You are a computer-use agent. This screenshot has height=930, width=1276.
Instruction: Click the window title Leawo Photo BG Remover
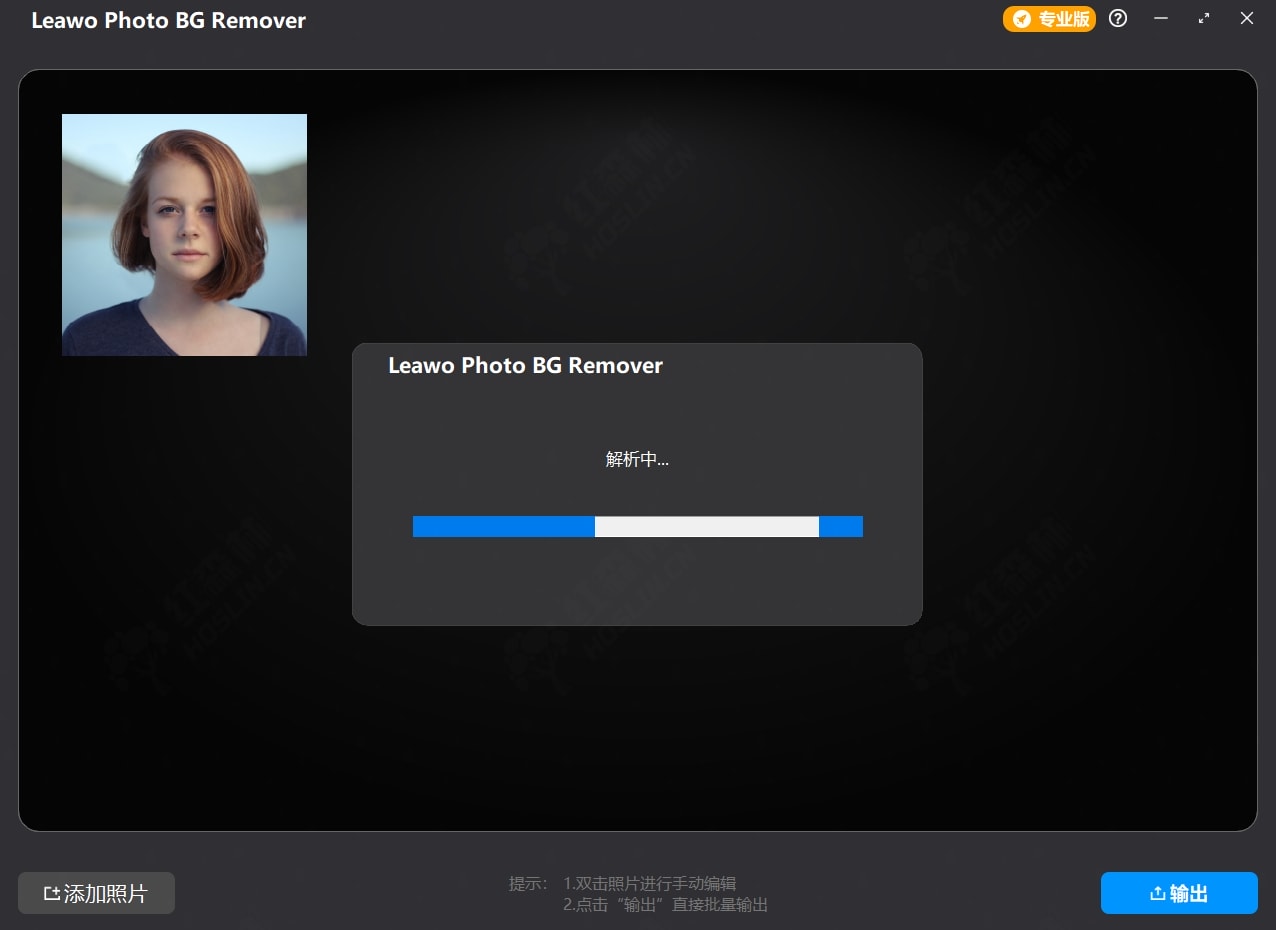(169, 20)
